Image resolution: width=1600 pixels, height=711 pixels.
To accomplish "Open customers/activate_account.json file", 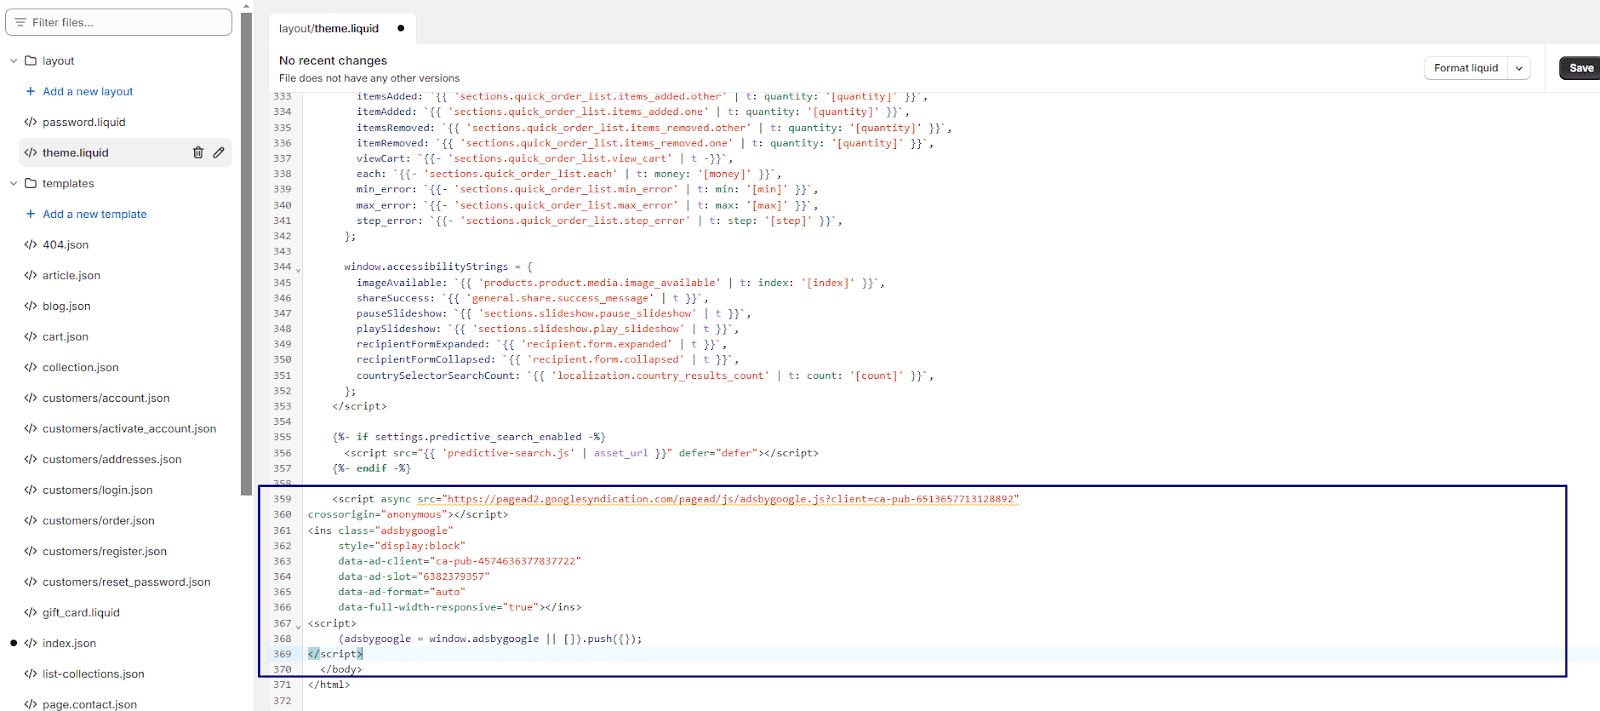I will point(129,429).
